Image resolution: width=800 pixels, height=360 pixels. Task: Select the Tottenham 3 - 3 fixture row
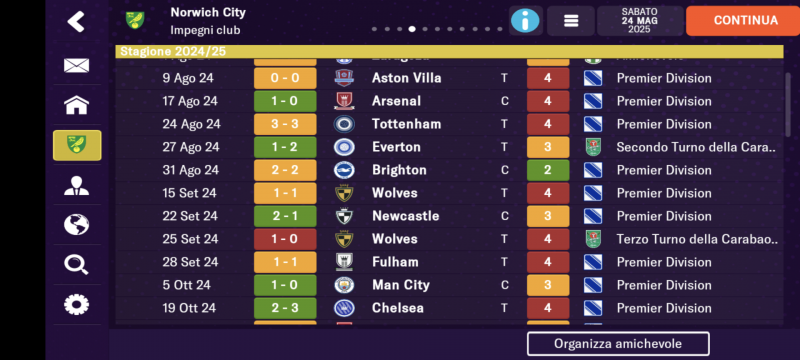point(449,124)
